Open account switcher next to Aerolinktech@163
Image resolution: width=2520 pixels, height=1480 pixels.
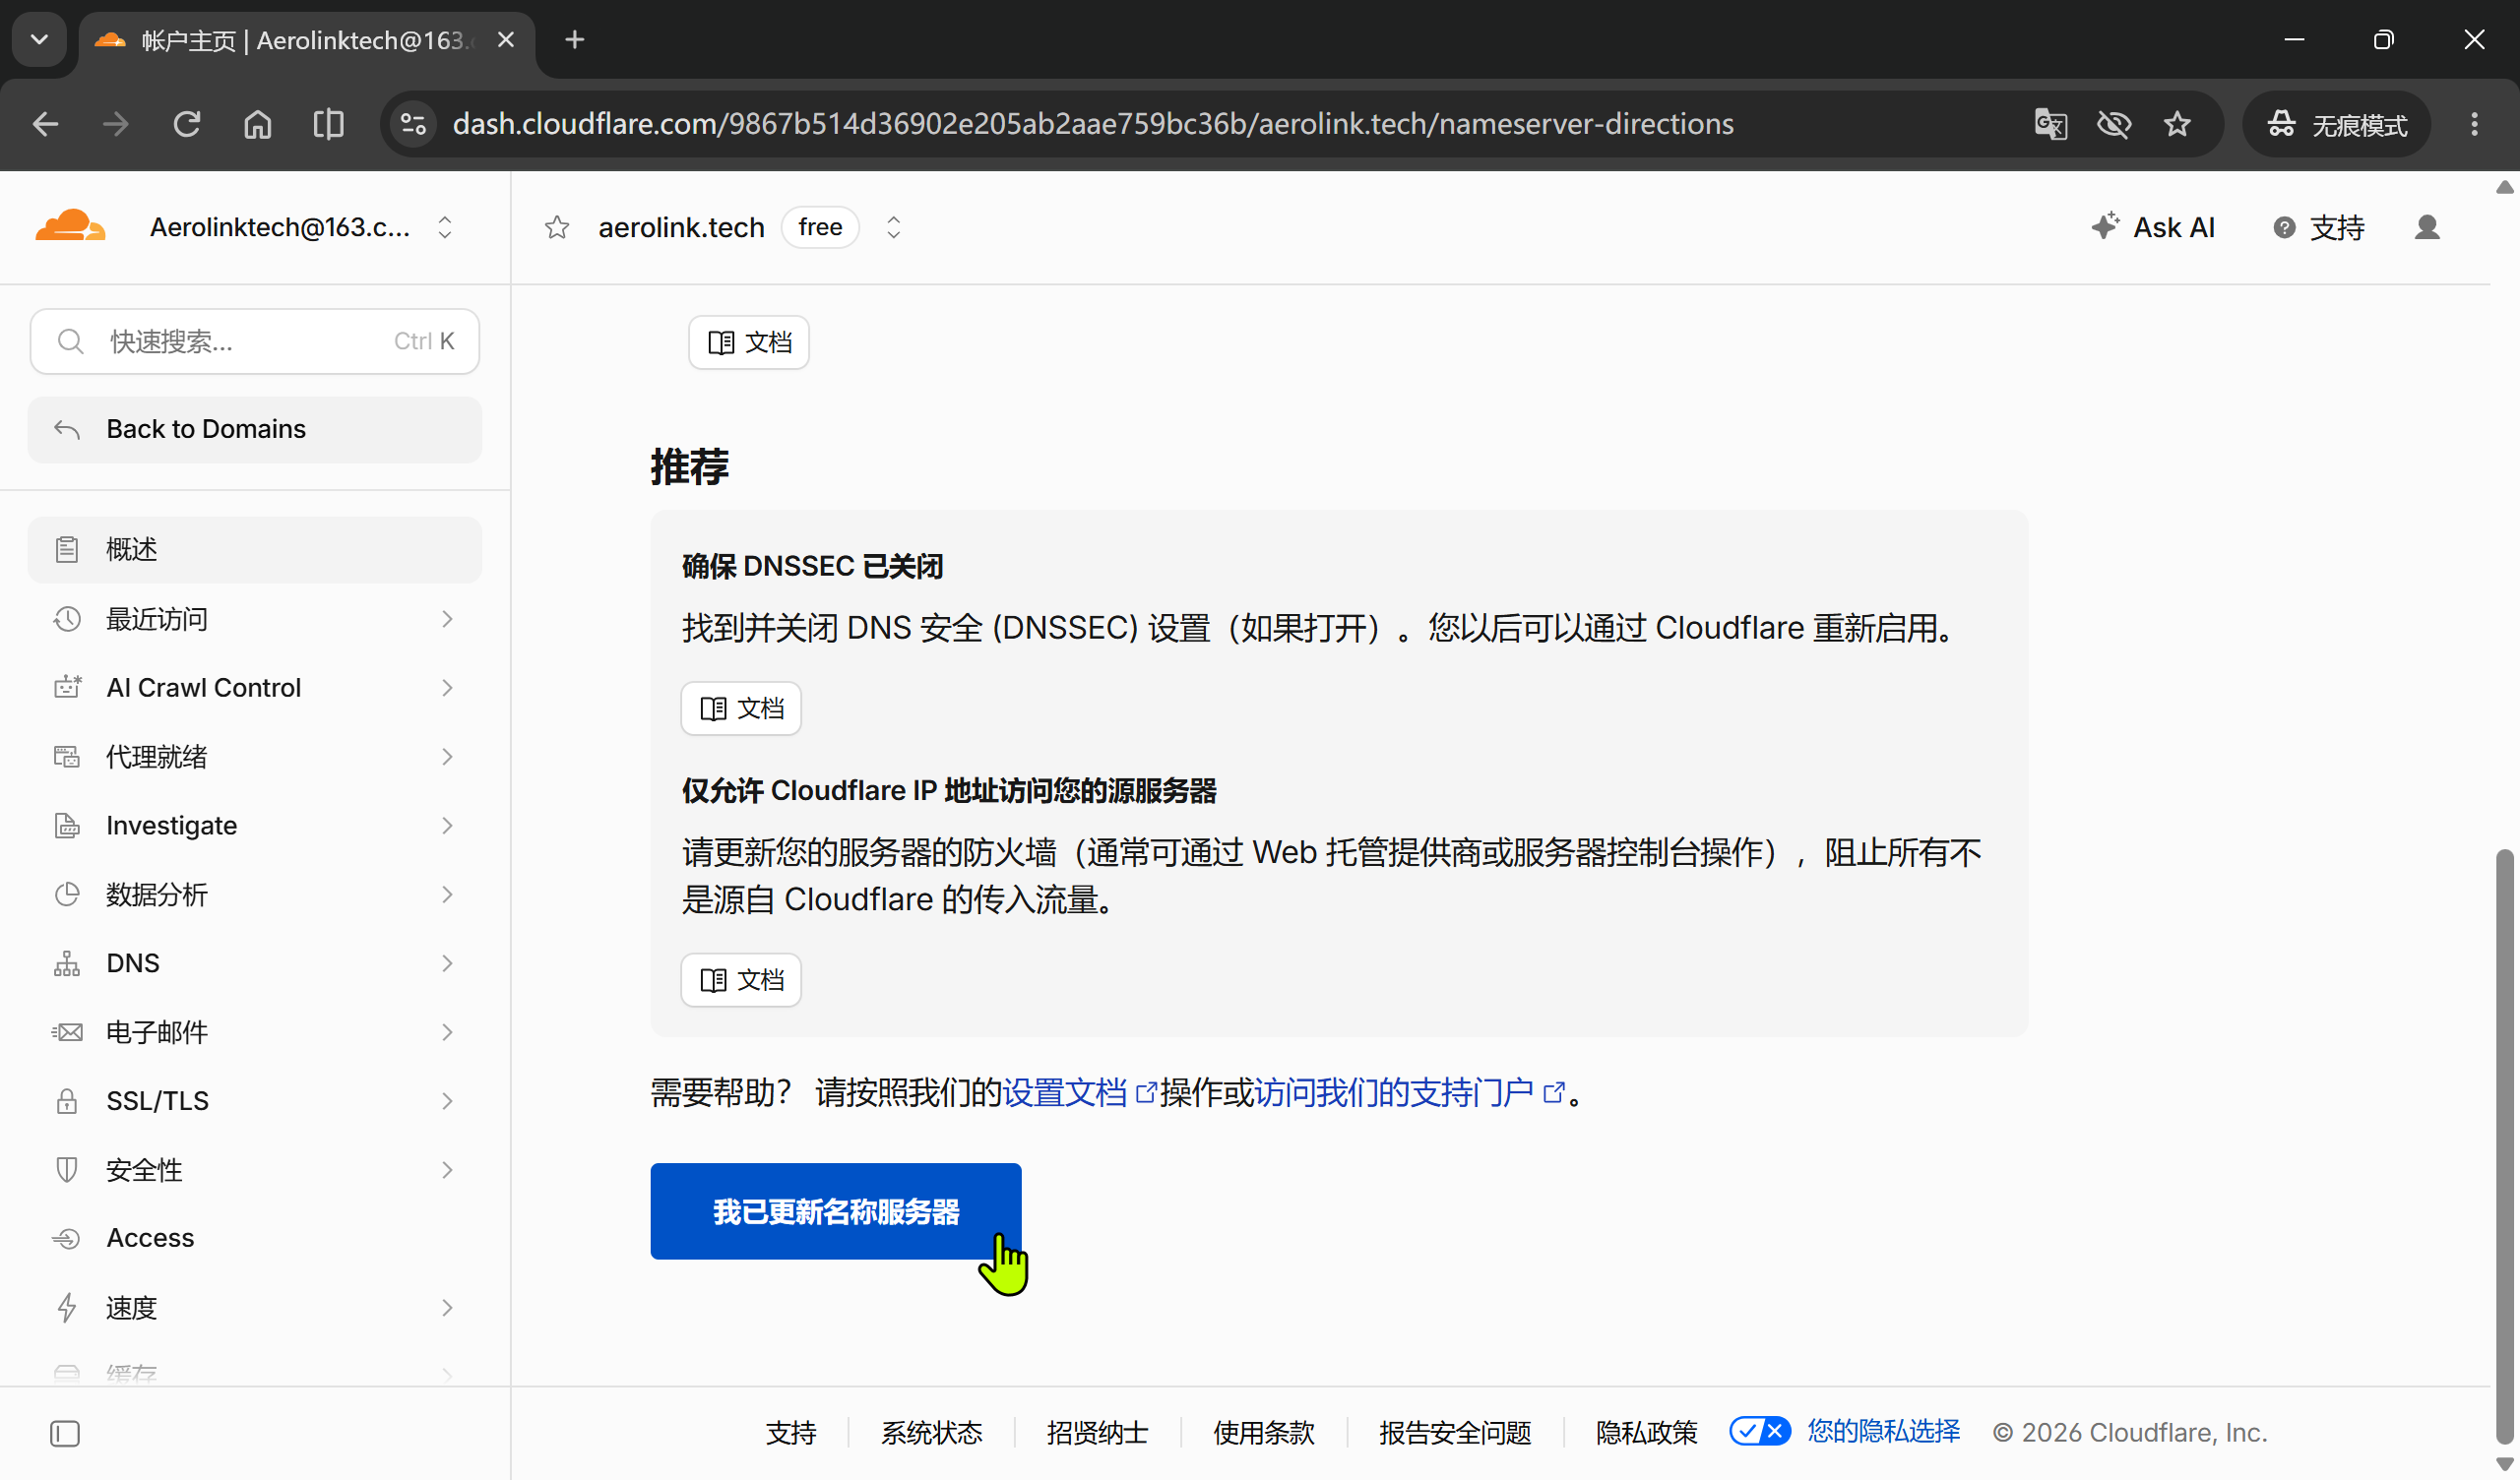coord(445,227)
